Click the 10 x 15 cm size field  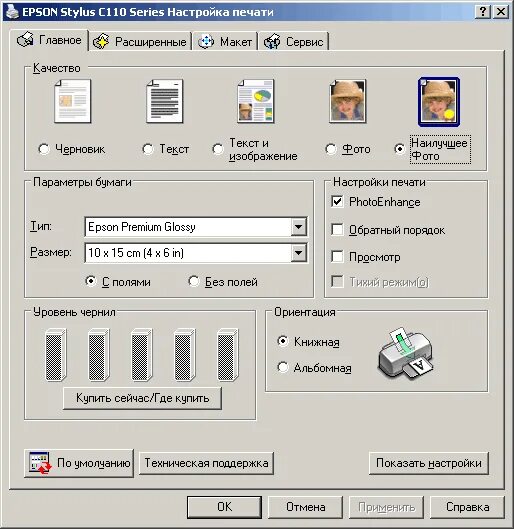point(196,253)
